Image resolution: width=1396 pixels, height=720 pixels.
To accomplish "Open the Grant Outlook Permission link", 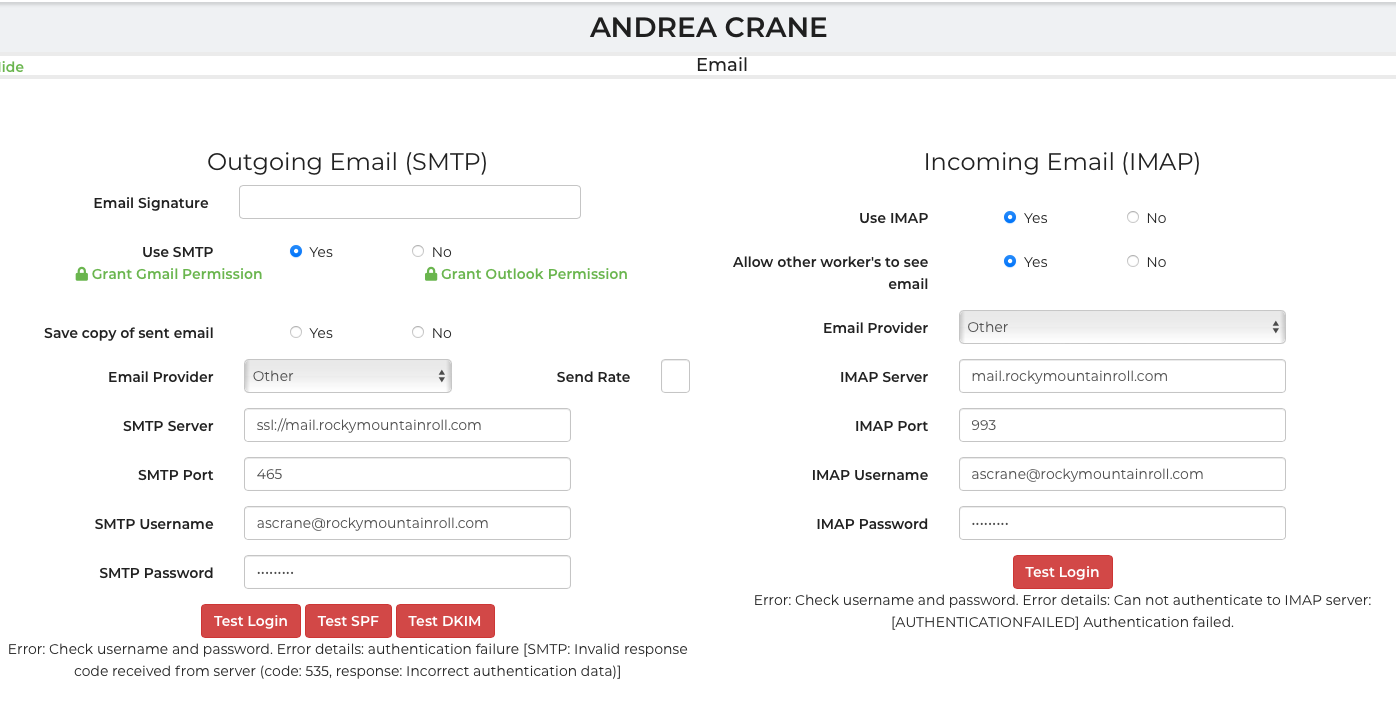I will pos(534,274).
